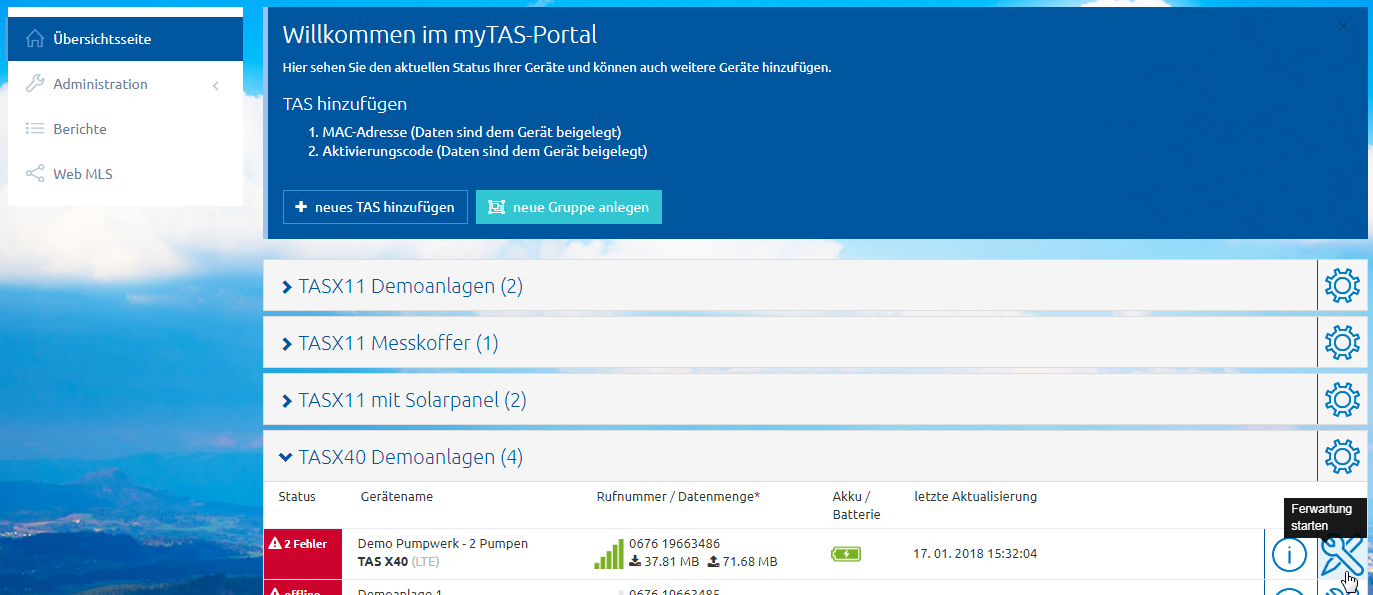Select device name Demo Pumpwerk - 2 Pumpen
The width and height of the screenshot is (1373, 595).
pyautogui.click(x=443, y=544)
